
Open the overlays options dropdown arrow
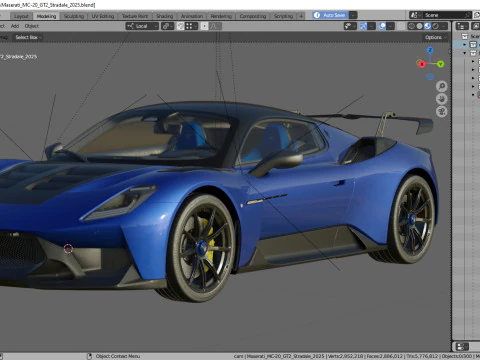(x=391, y=26)
